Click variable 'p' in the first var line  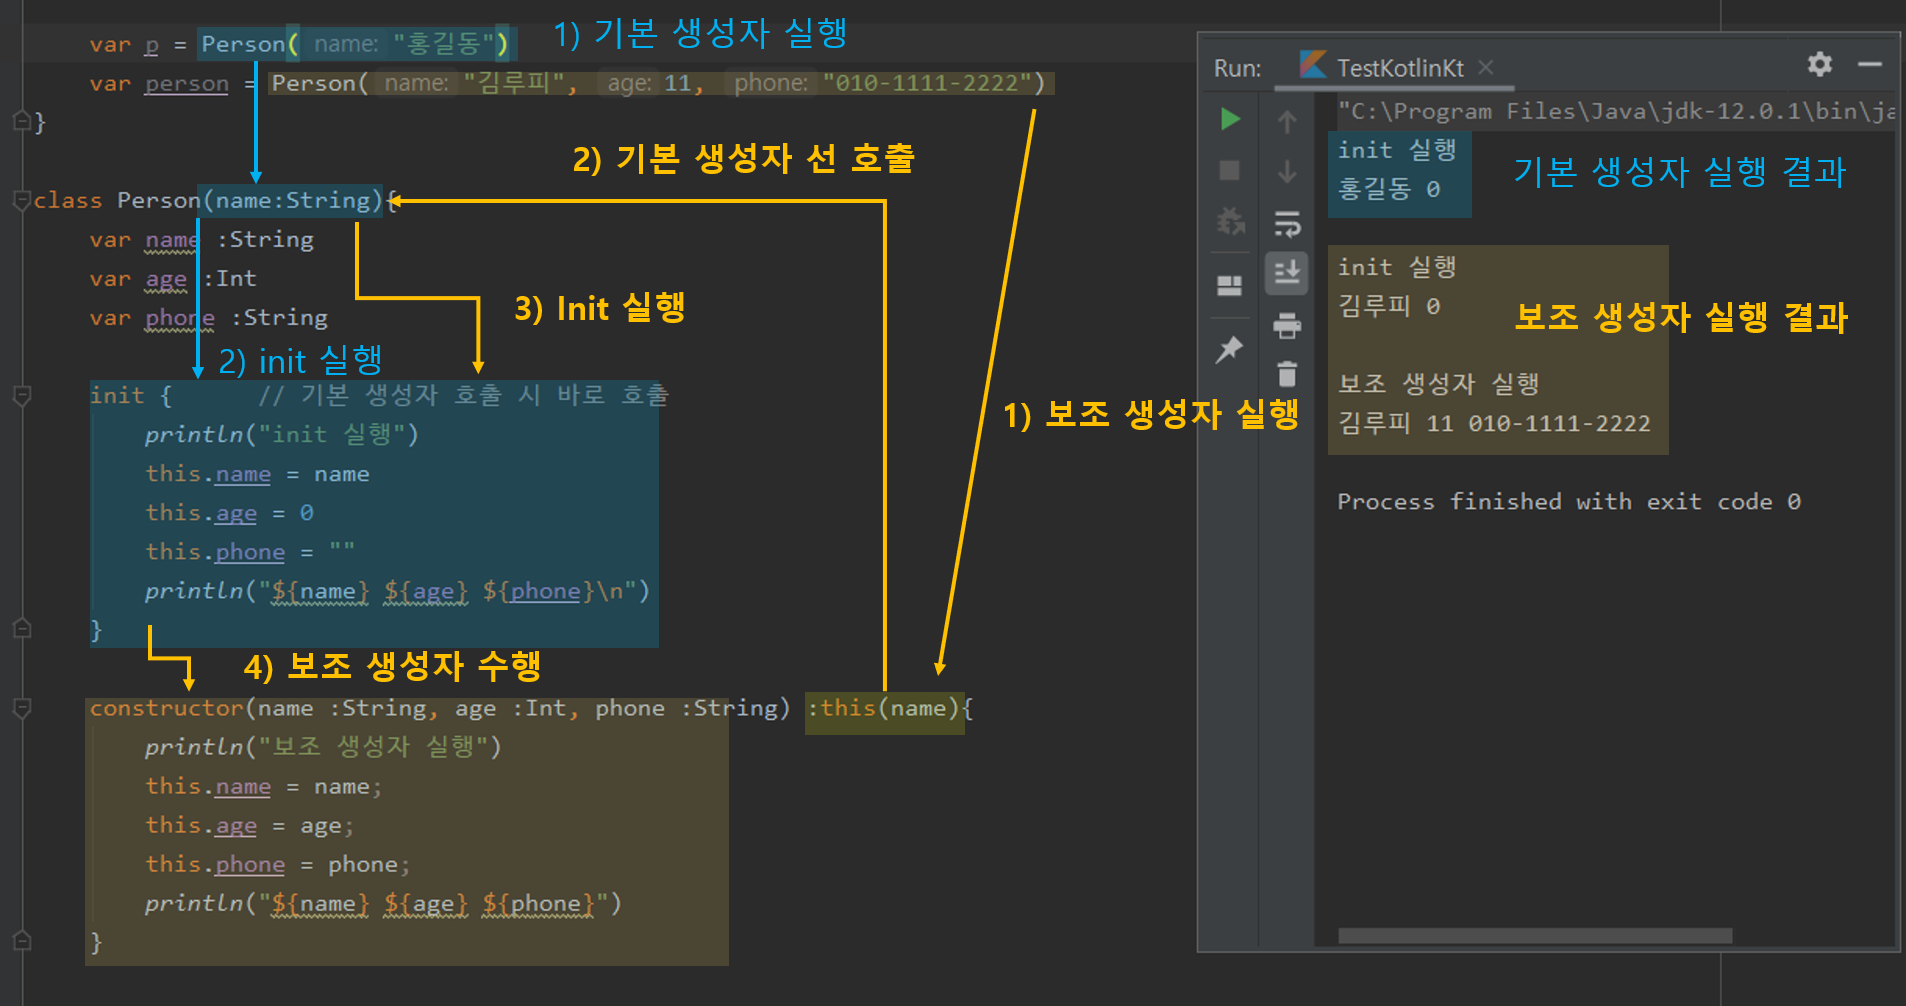152,45
